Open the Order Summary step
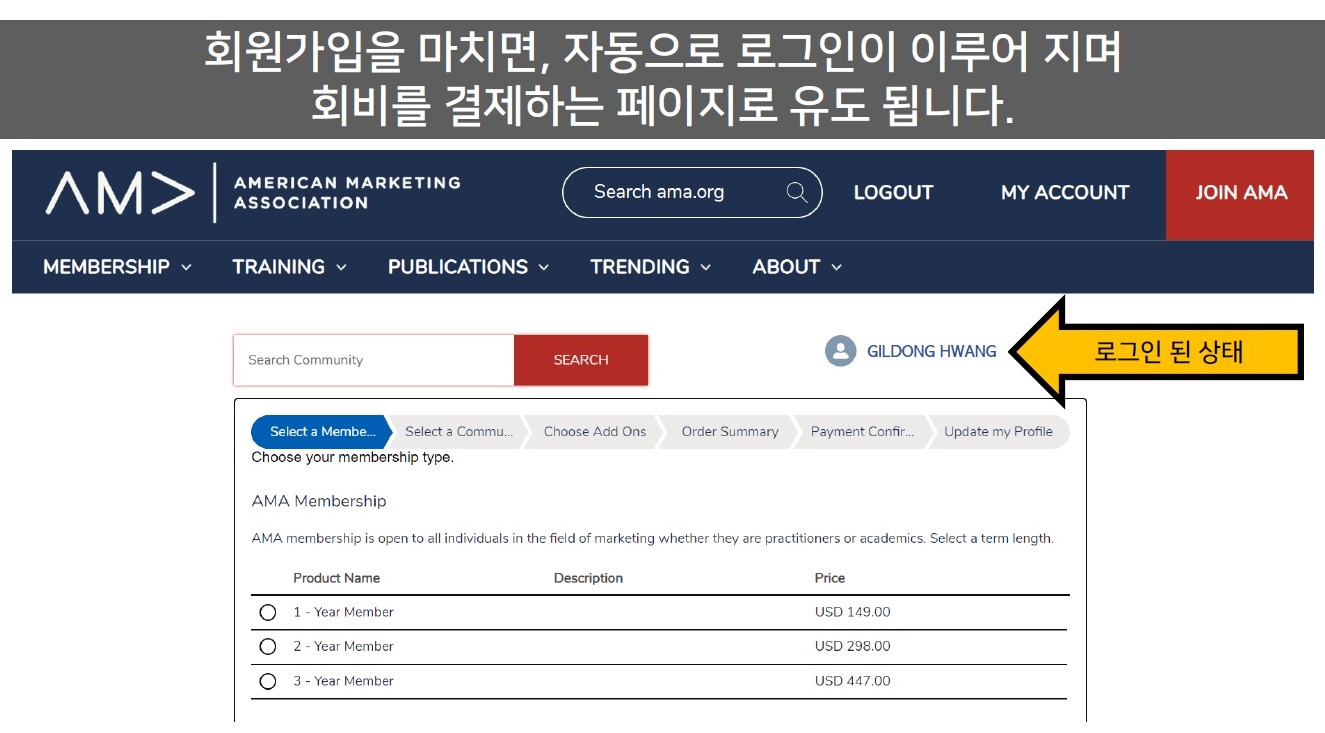 tap(730, 432)
